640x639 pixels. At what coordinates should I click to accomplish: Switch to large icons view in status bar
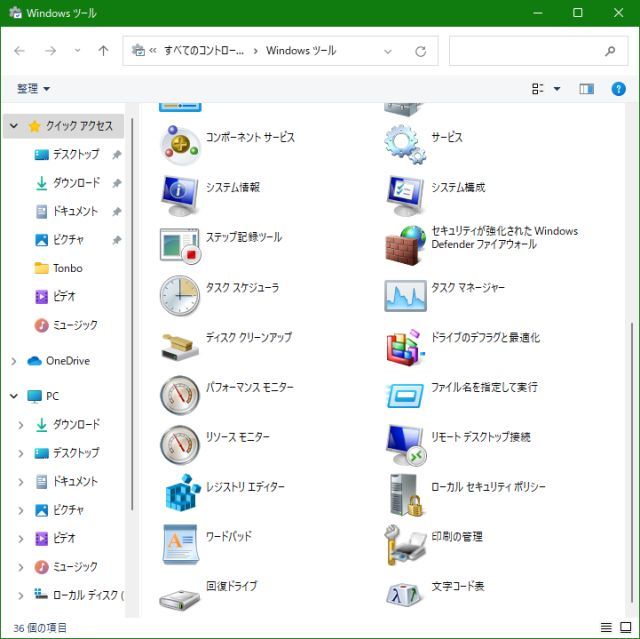click(626, 627)
